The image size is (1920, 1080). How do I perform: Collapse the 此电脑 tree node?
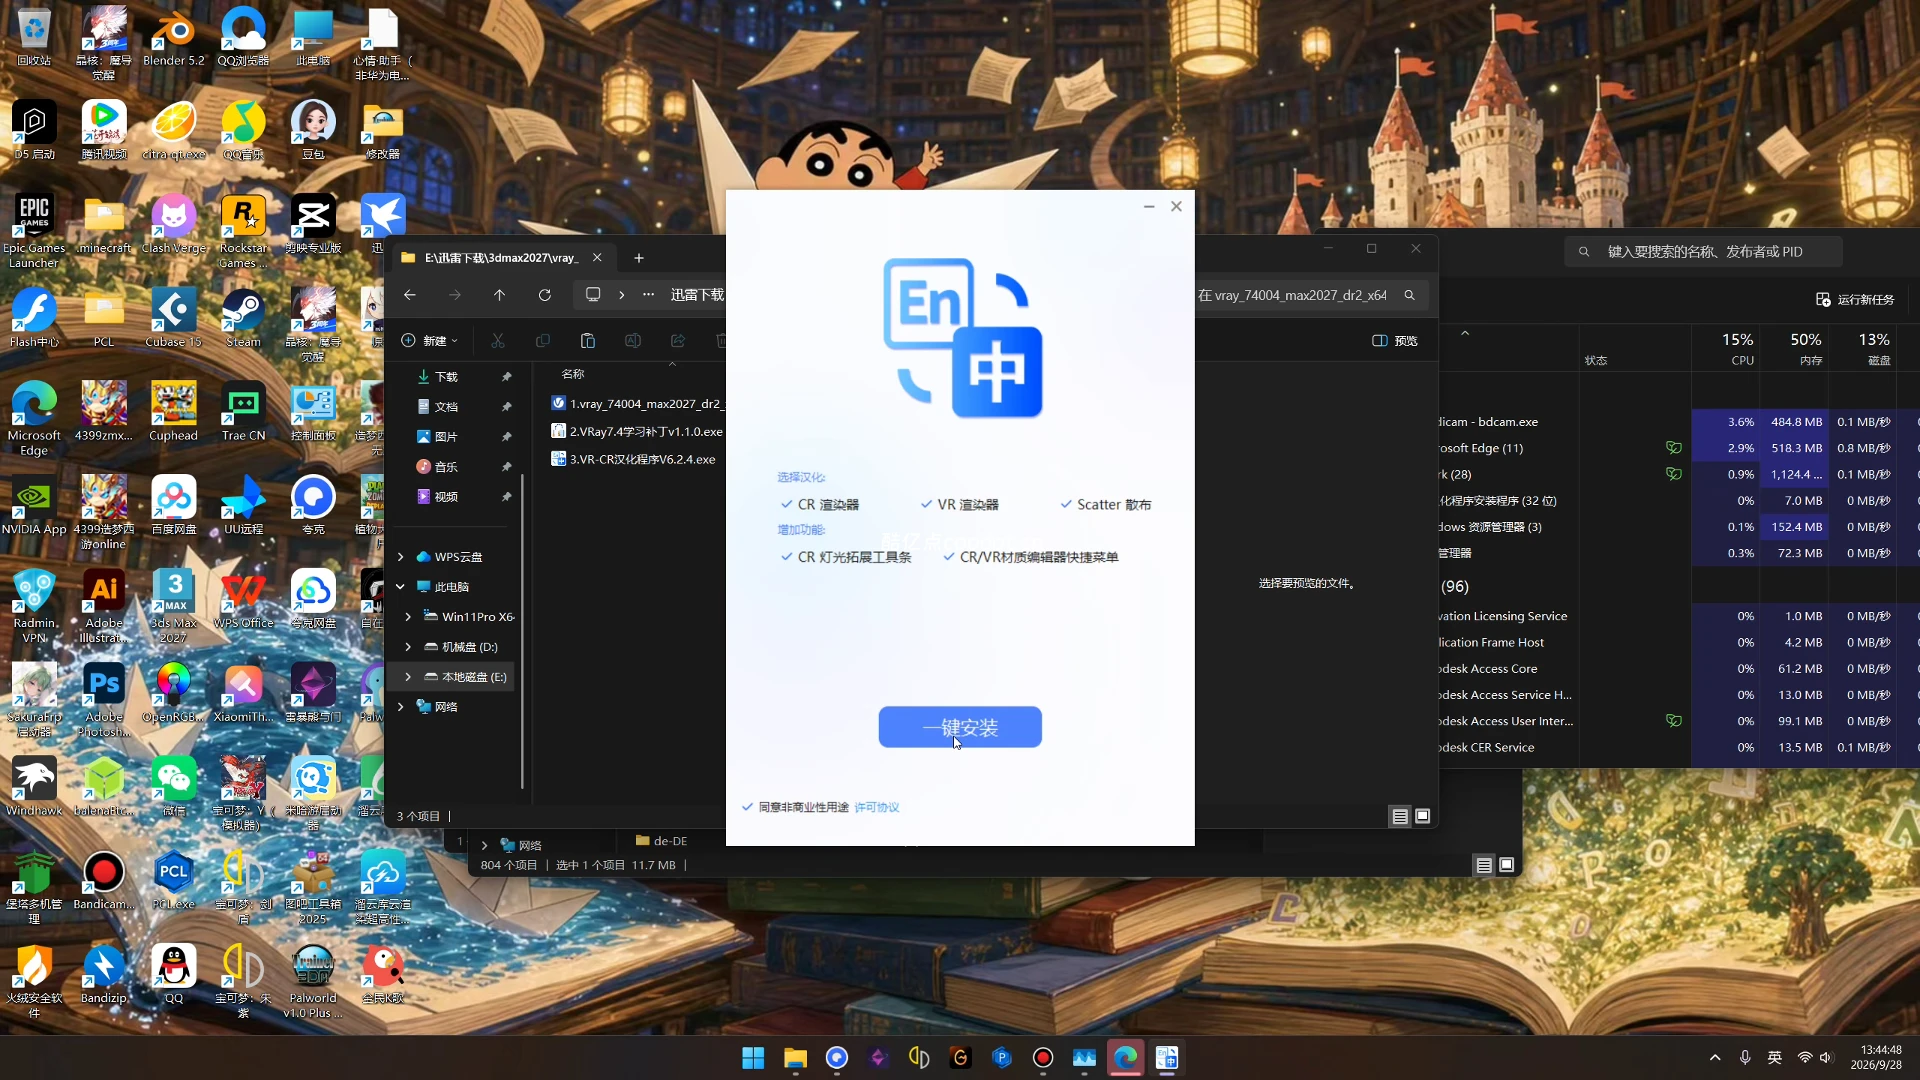pyautogui.click(x=401, y=587)
